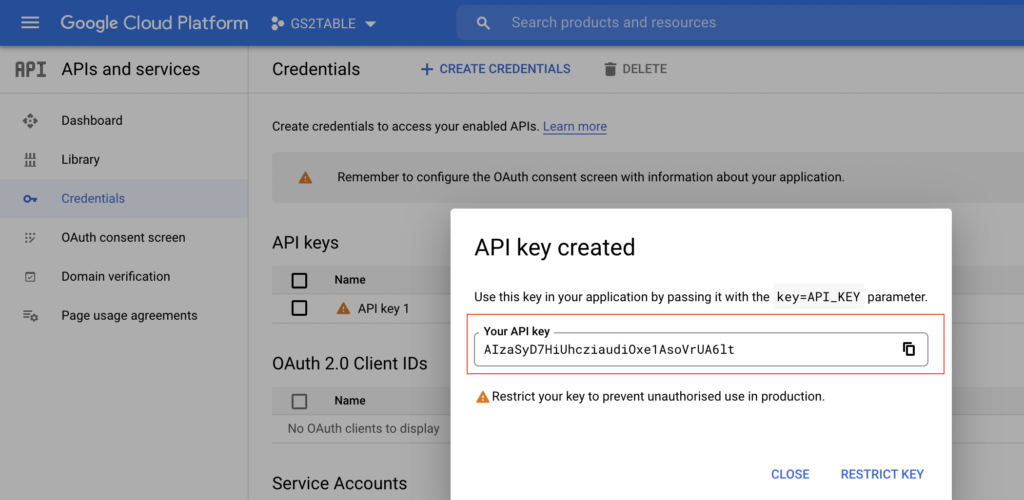The image size is (1024, 500).
Task: Click the No OAuth clients to display text
Action: 364,429
